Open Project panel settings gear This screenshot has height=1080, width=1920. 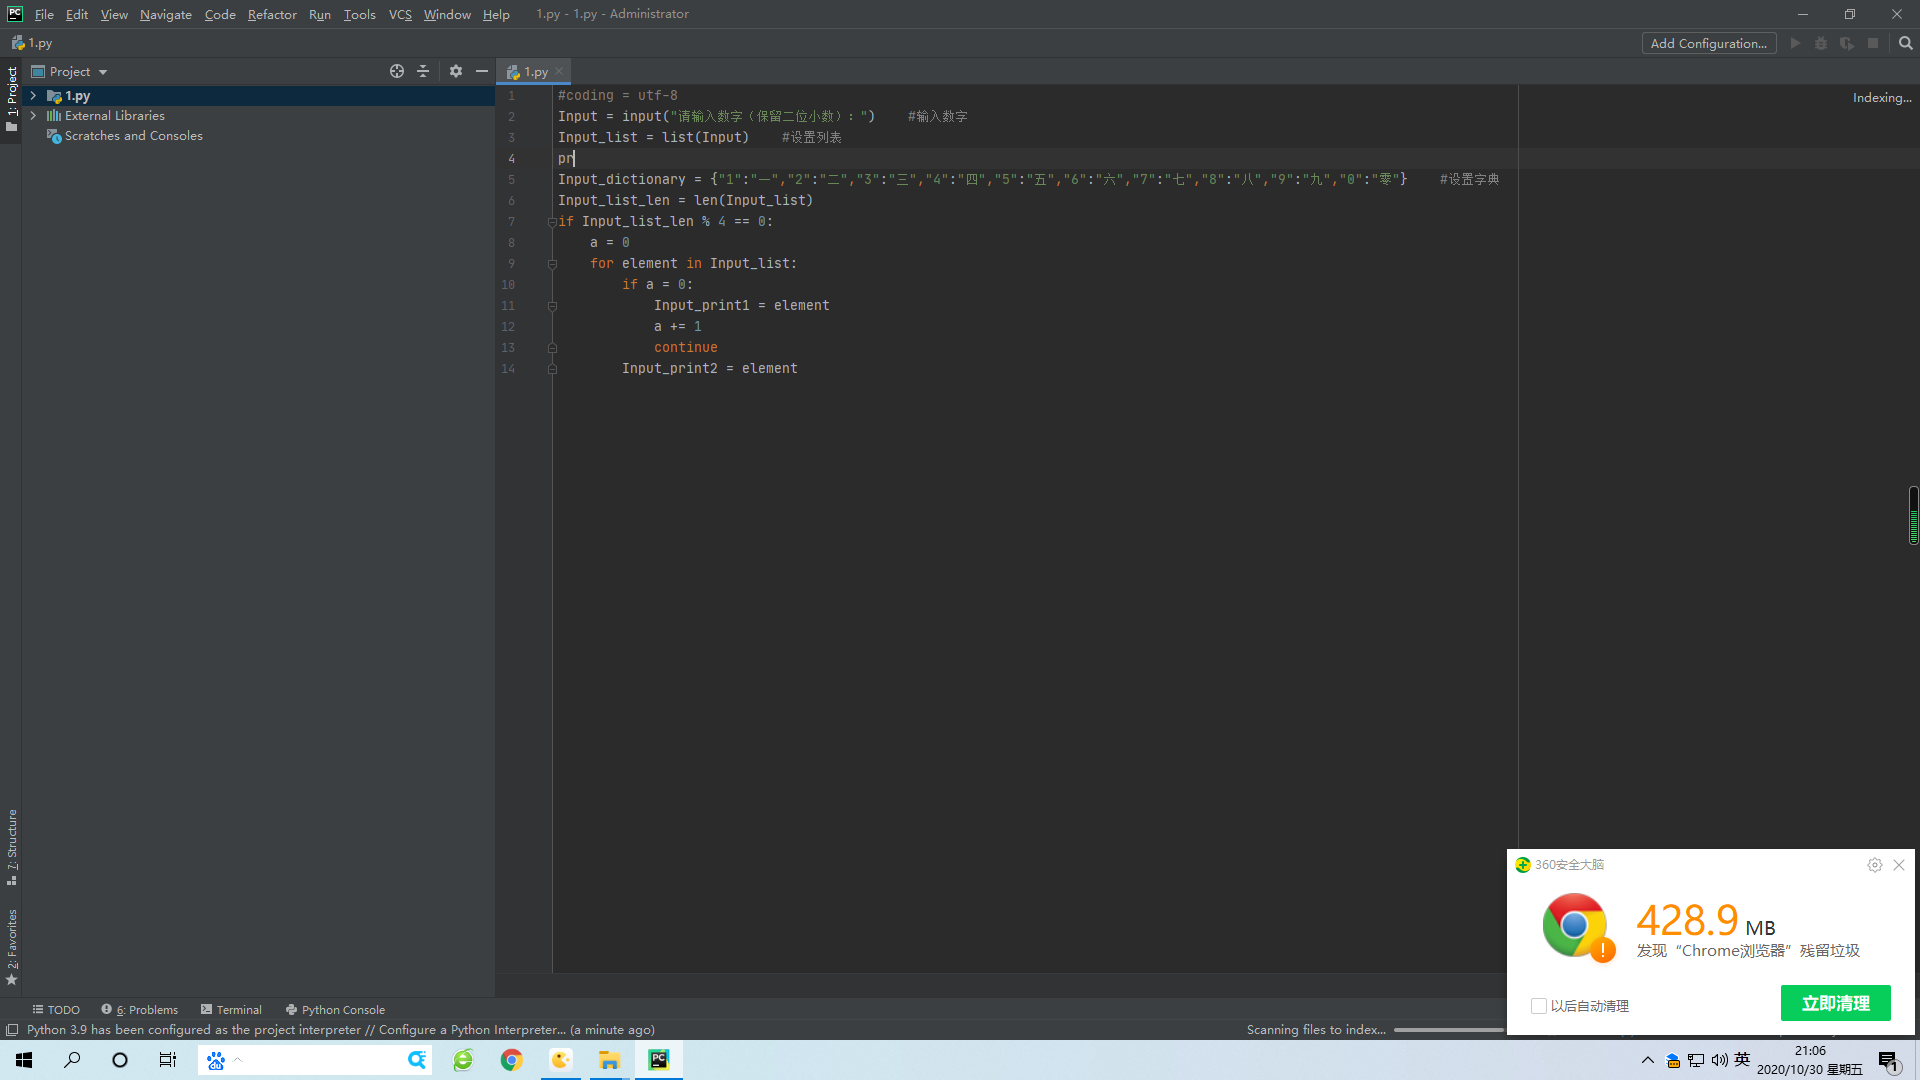[456, 71]
